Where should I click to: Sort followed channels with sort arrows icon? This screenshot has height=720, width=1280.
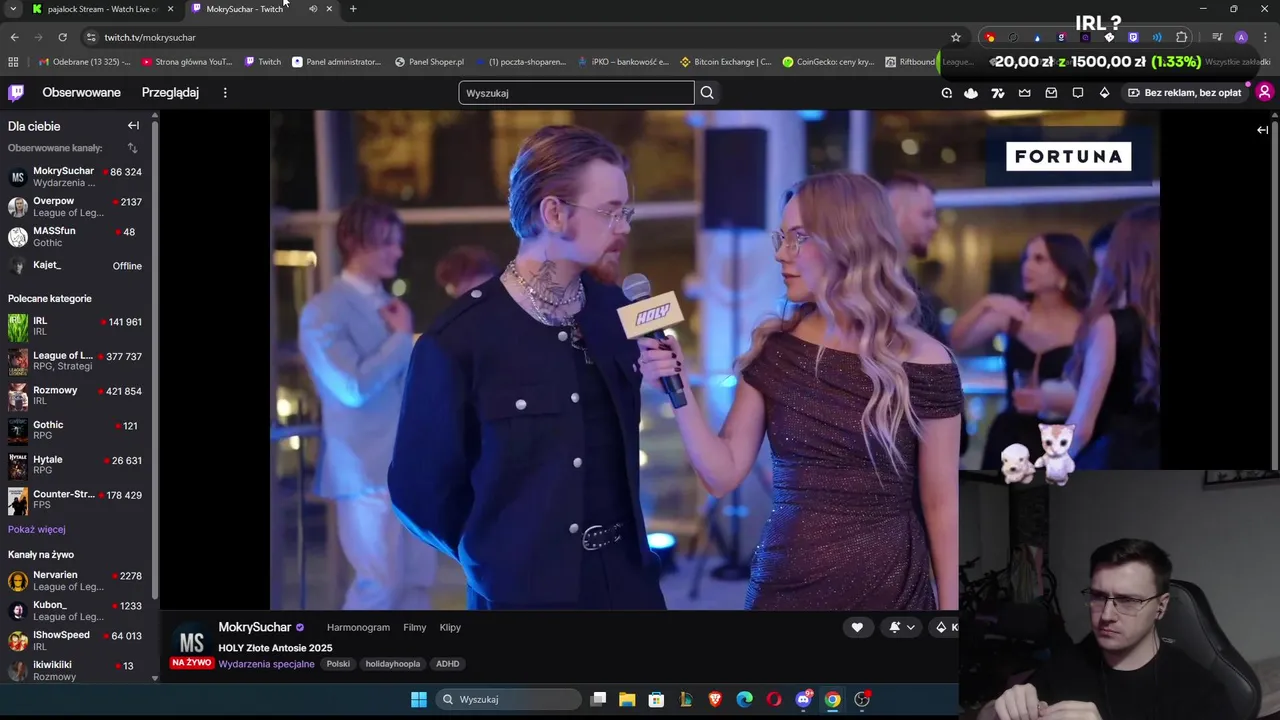132,148
